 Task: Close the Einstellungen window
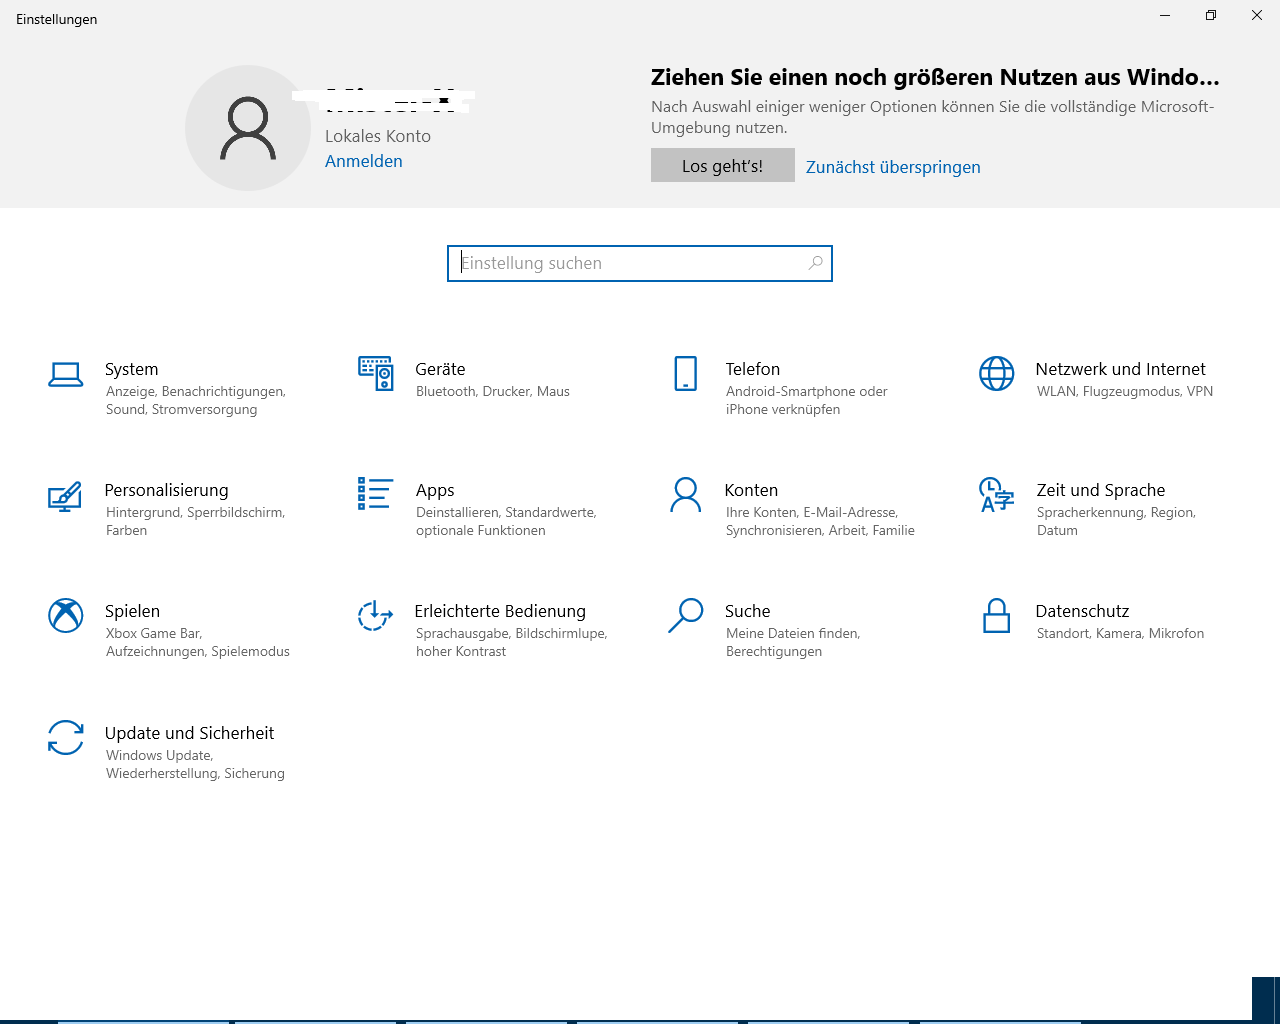click(x=1257, y=15)
